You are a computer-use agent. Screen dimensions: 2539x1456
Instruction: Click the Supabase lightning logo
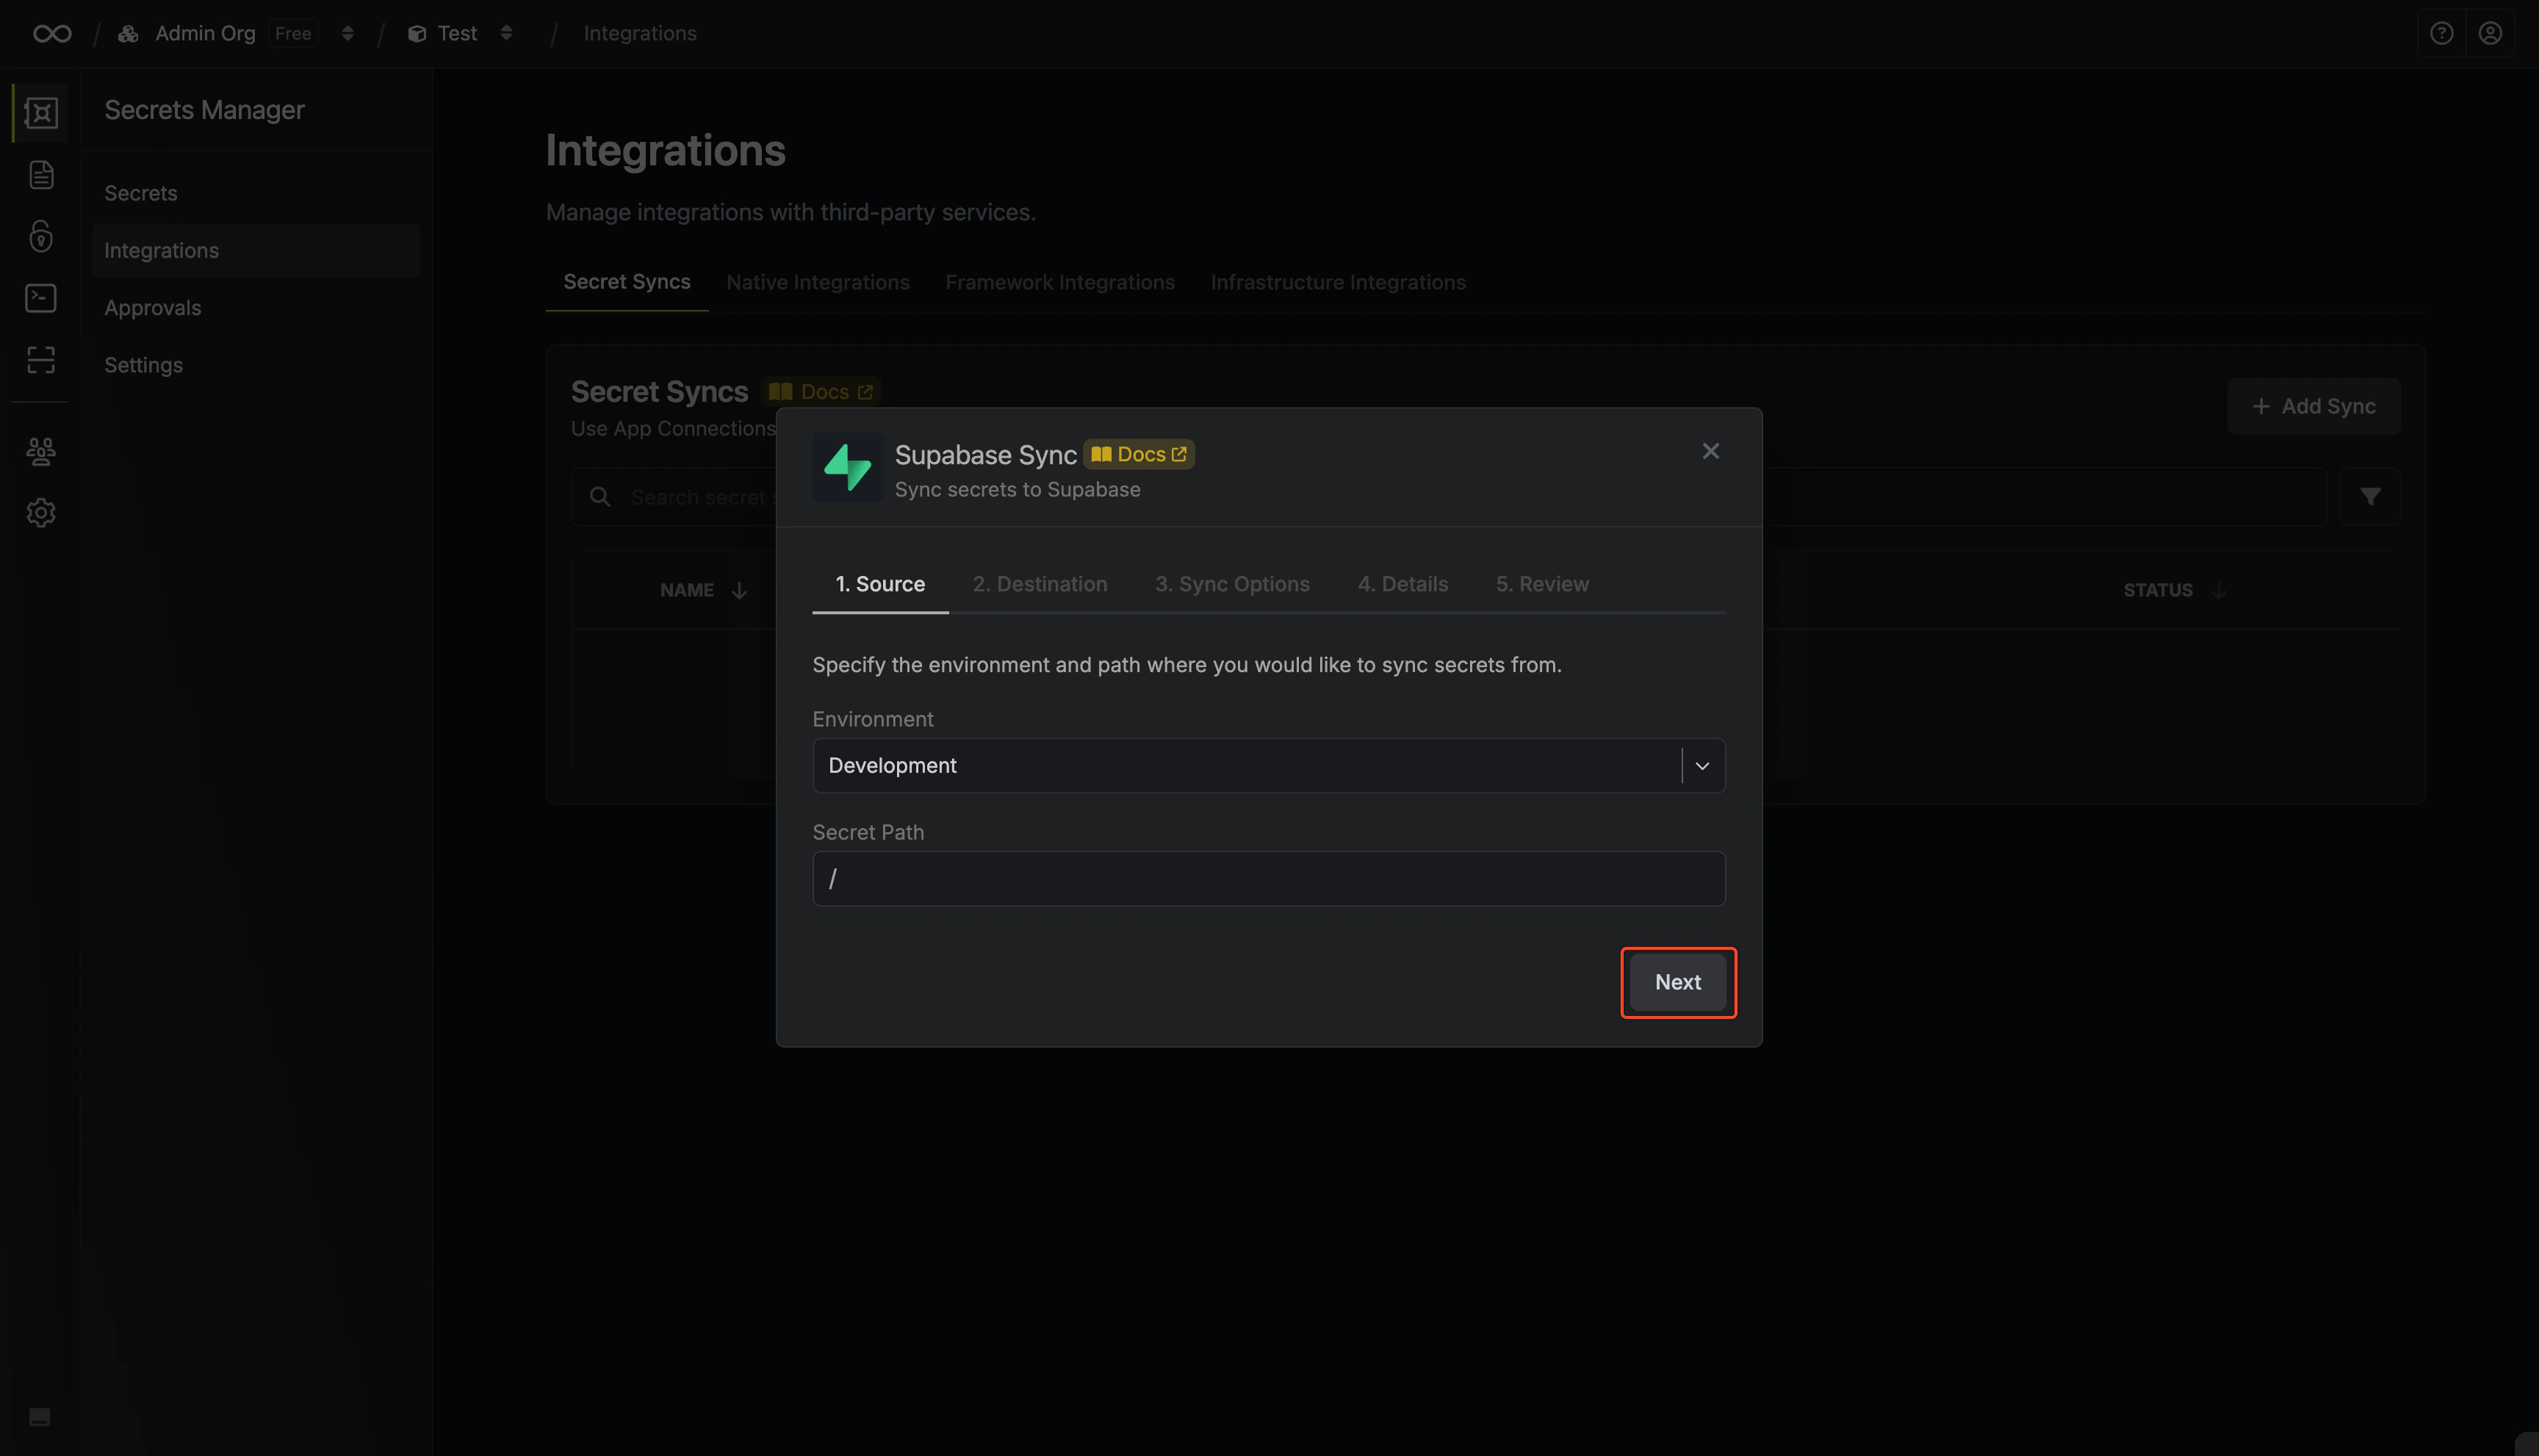(847, 467)
